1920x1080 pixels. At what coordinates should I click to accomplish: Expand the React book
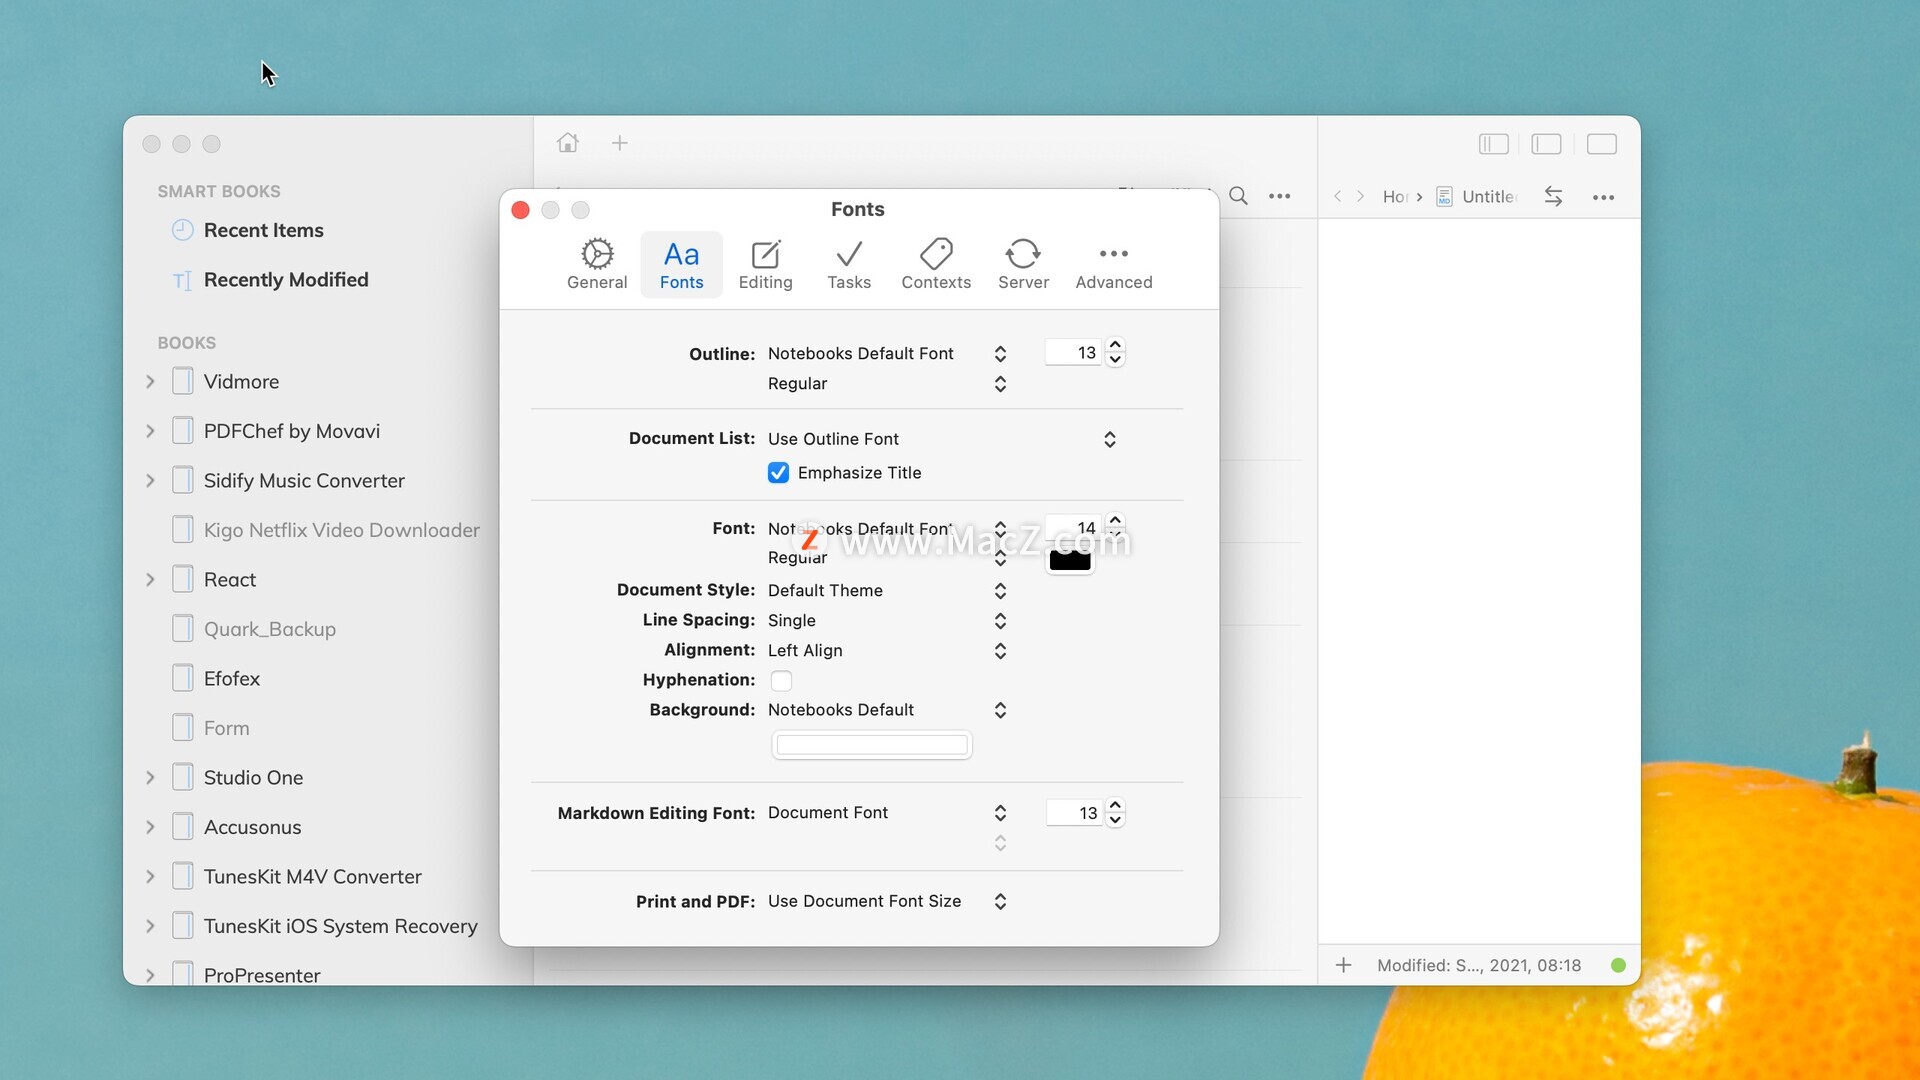point(150,580)
